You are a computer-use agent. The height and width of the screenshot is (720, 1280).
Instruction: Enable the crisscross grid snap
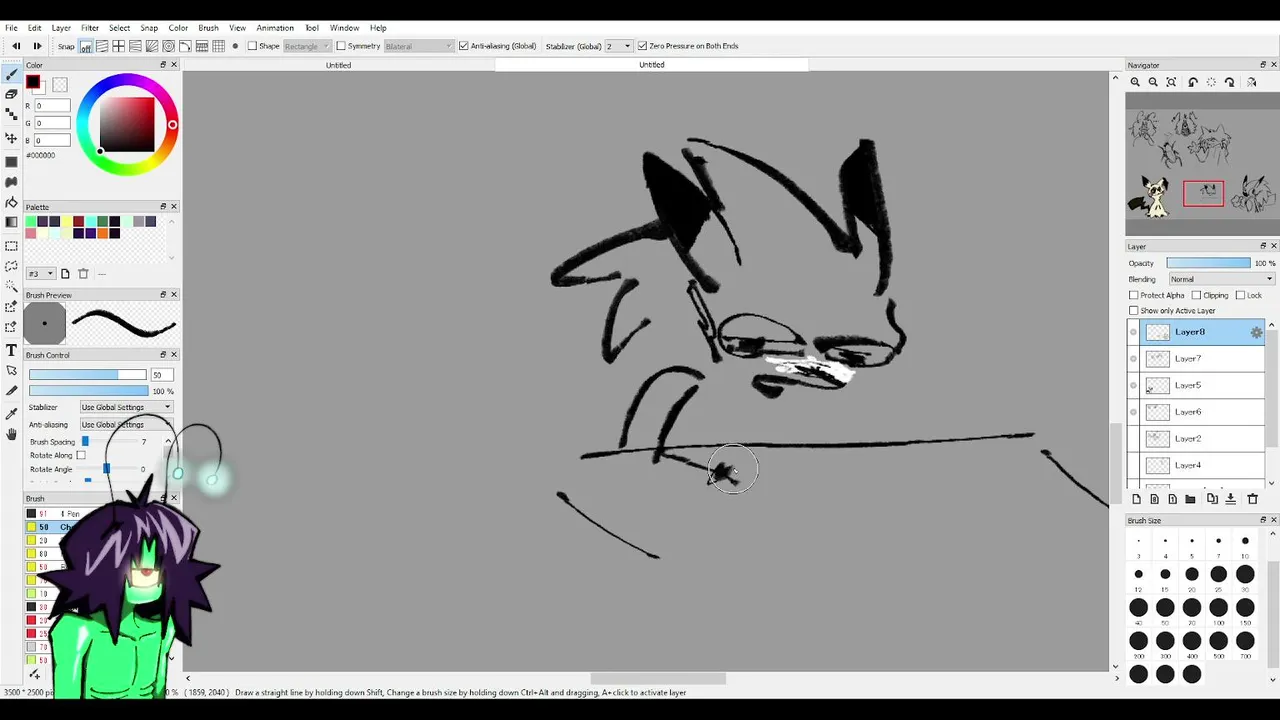tap(119, 46)
